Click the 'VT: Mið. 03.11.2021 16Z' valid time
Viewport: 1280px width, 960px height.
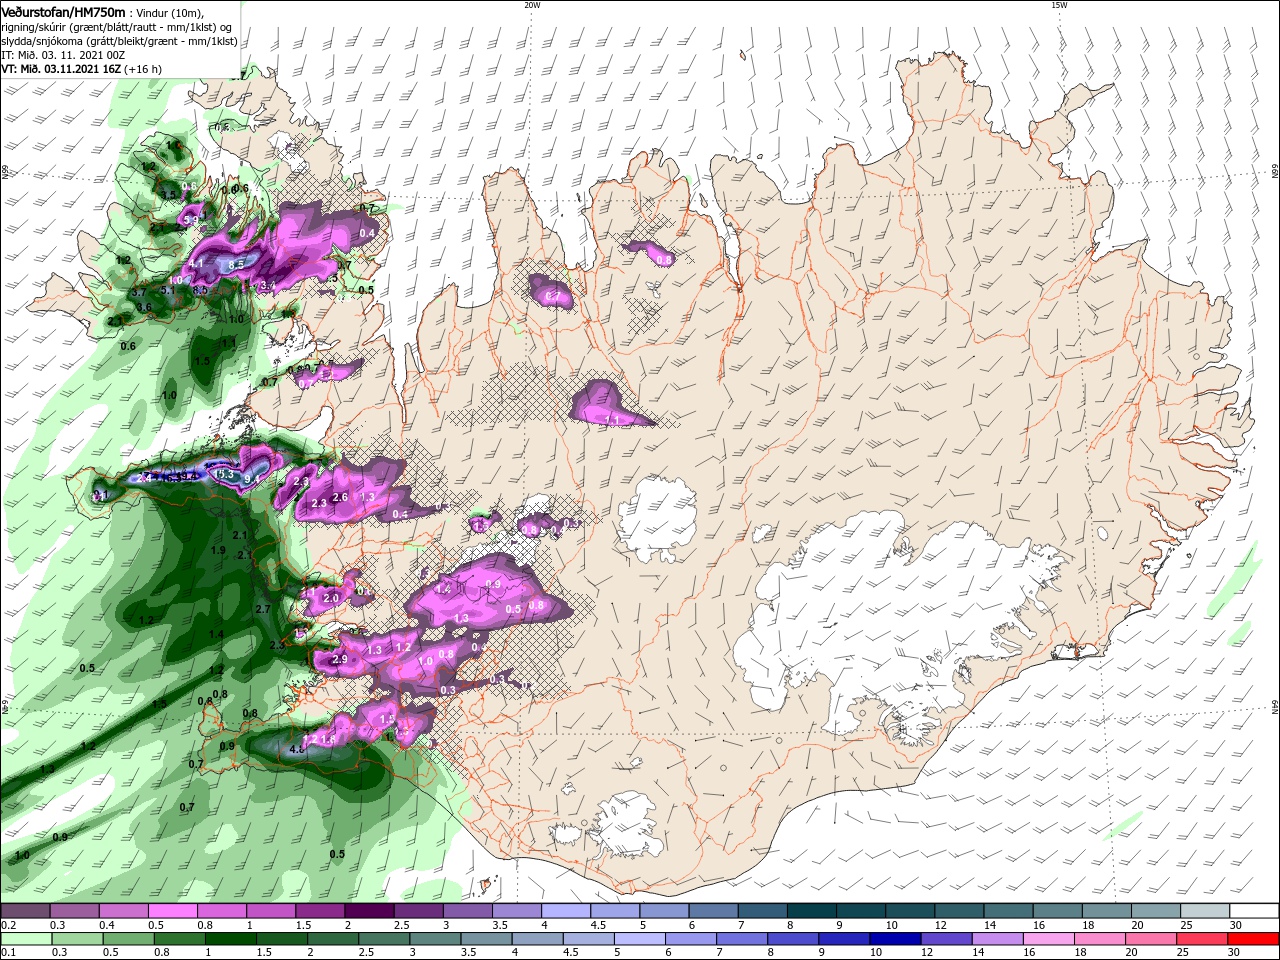tap(61, 69)
